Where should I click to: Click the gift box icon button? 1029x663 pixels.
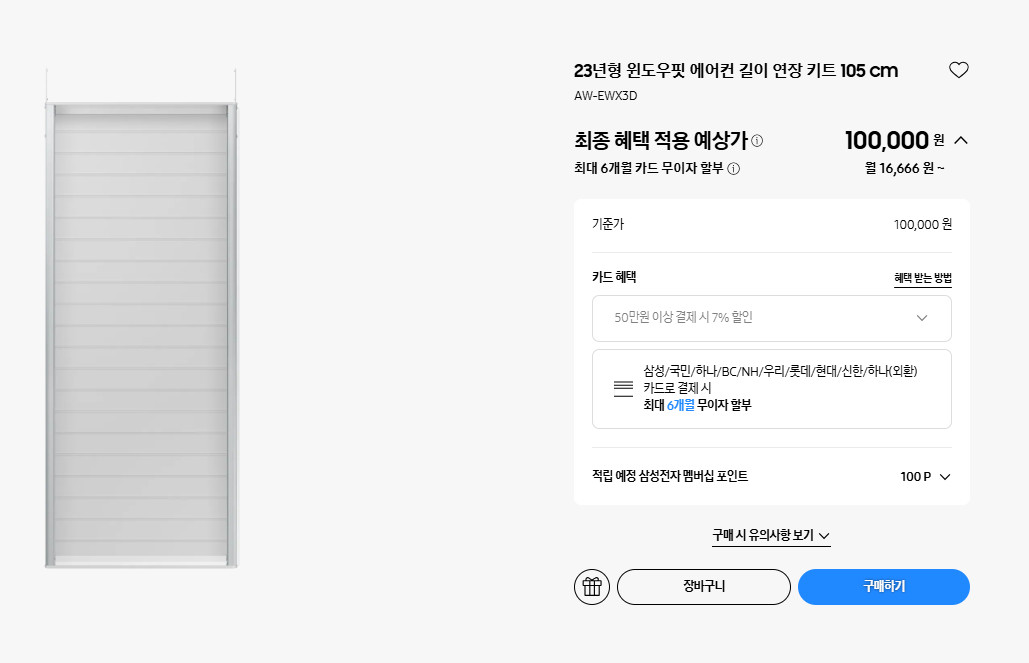coord(591,587)
